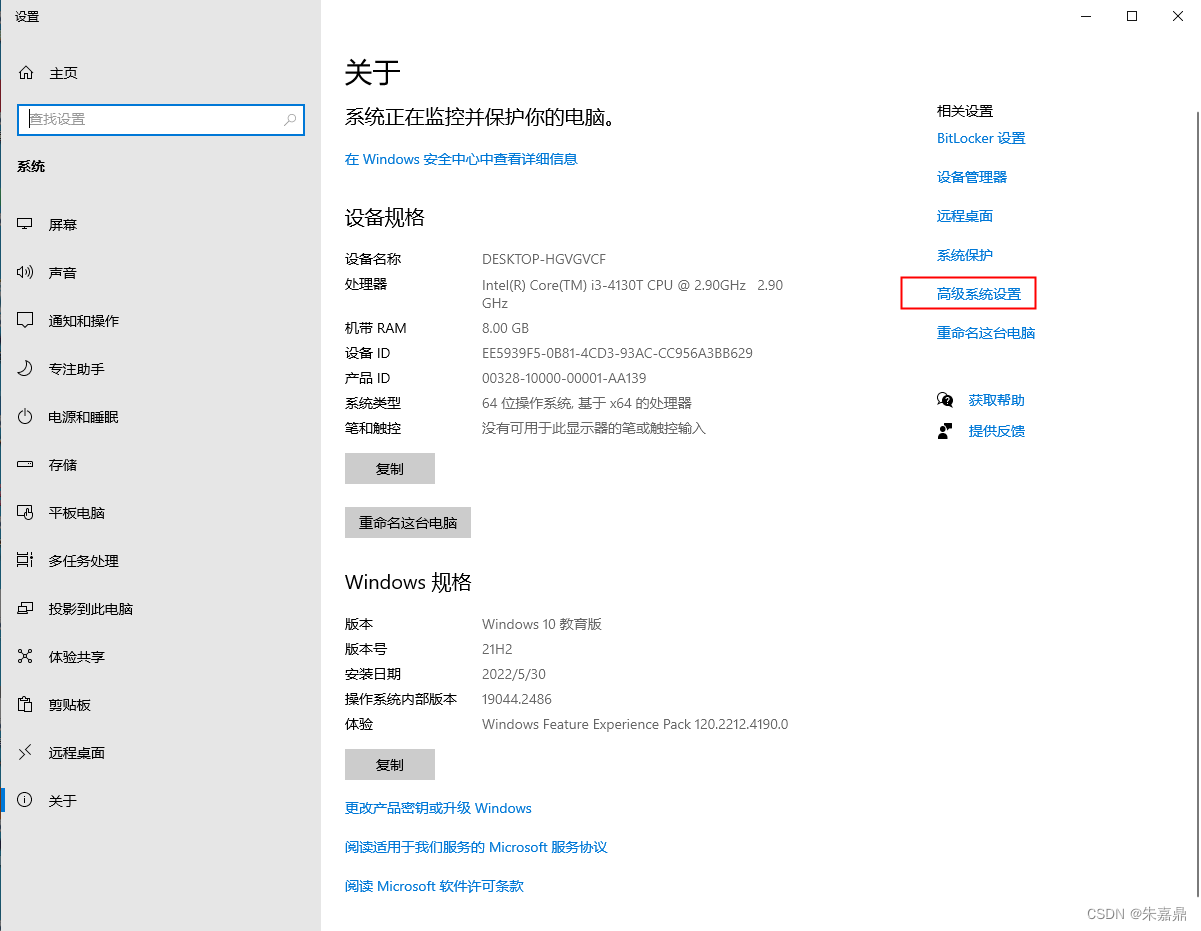Click the 多任务处理 multitasking icon

(x=26, y=561)
